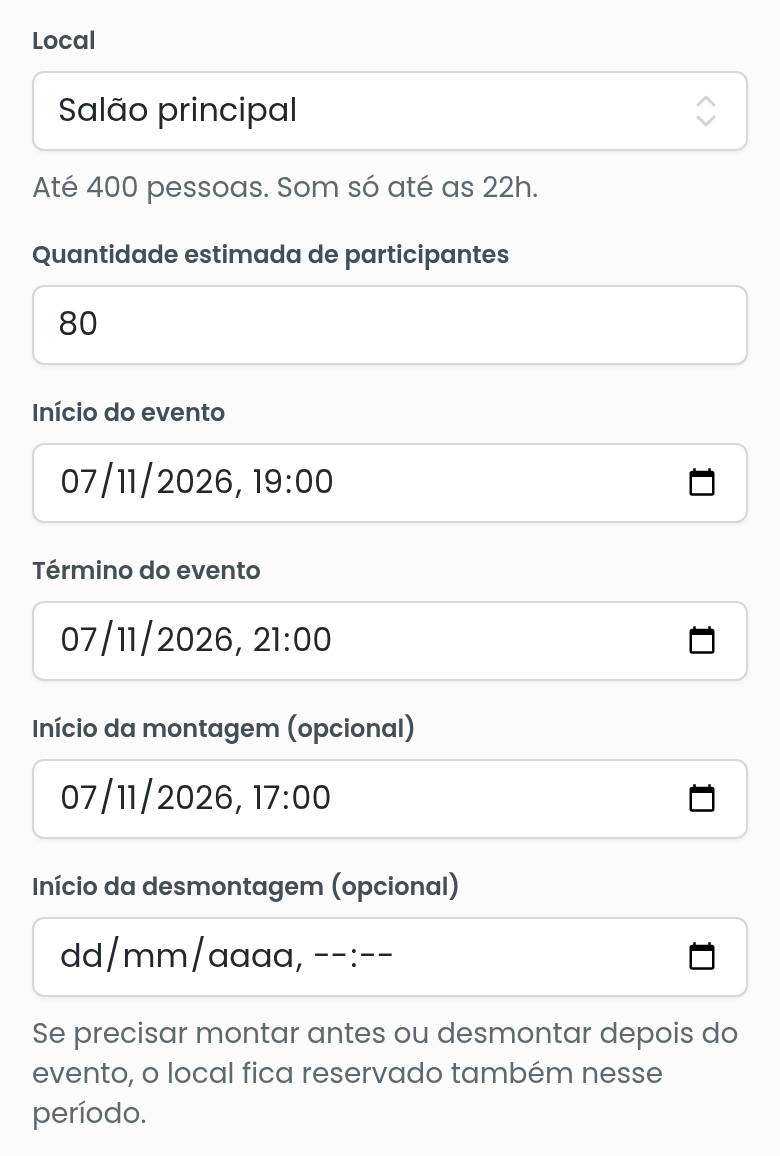Screen dimensions: 780x1156
Task: Click calendar icon in Início da desmontagem field
Action: click(701, 956)
